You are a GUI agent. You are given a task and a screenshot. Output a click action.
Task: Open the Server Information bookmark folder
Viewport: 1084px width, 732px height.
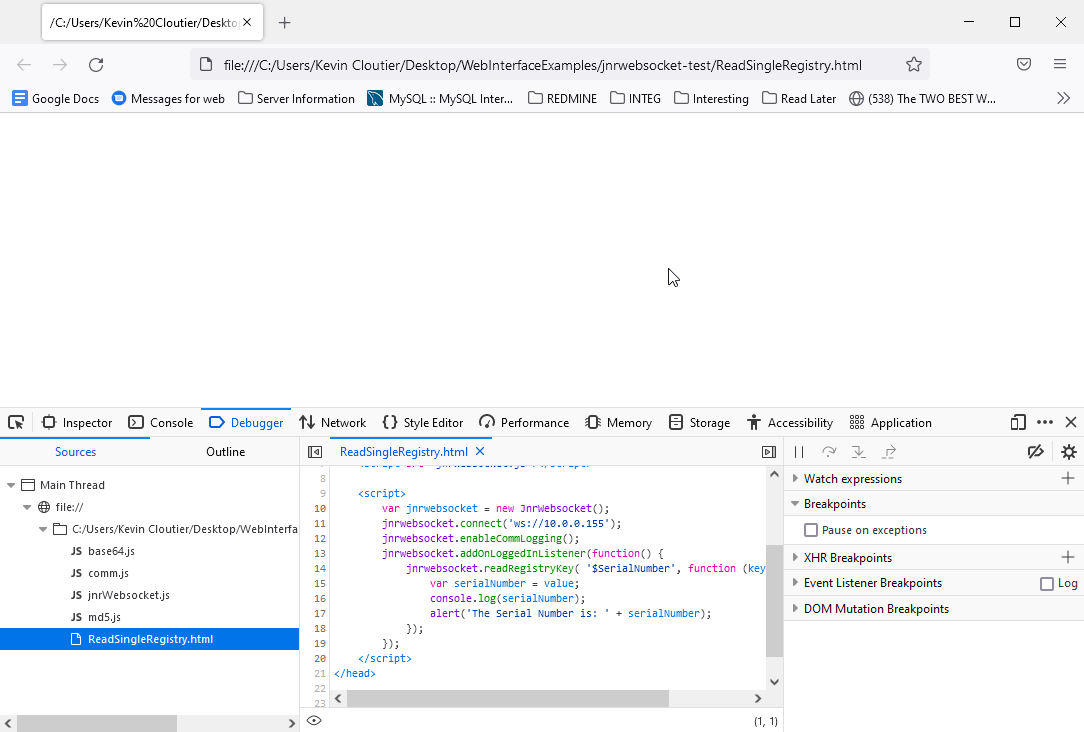296,98
